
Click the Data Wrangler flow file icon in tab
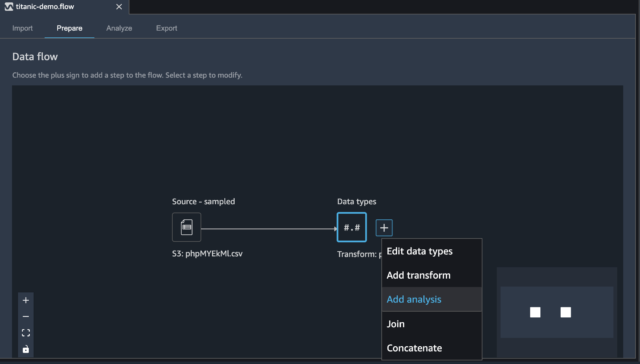click(9, 7)
